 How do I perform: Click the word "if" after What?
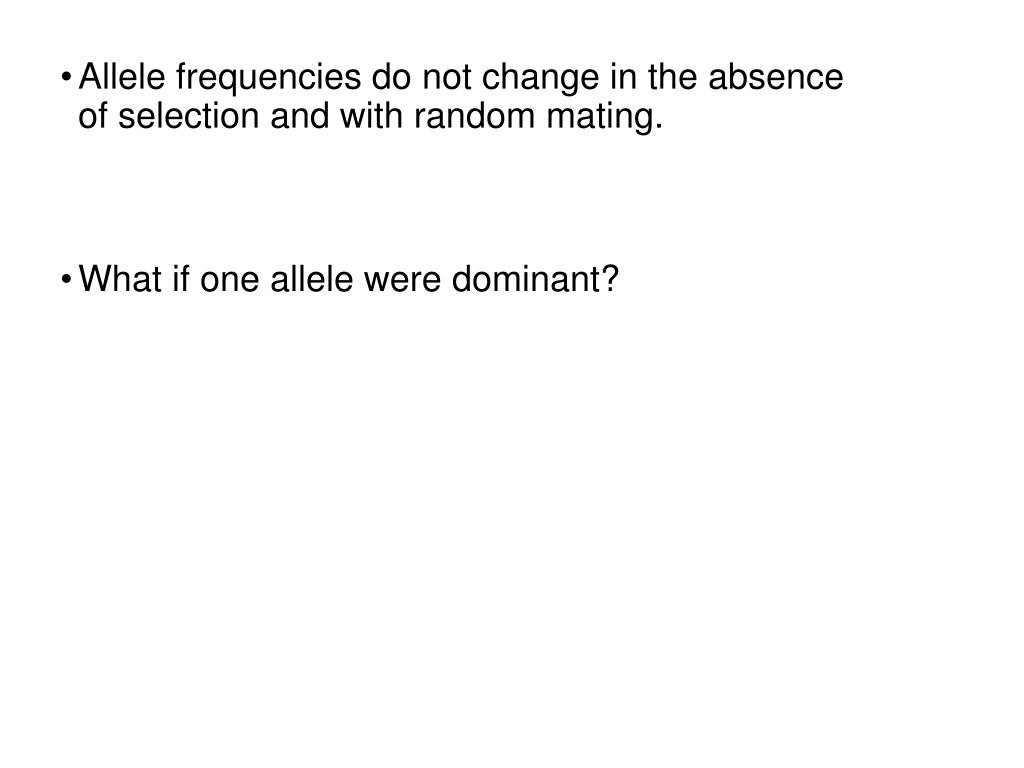click(181, 279)
